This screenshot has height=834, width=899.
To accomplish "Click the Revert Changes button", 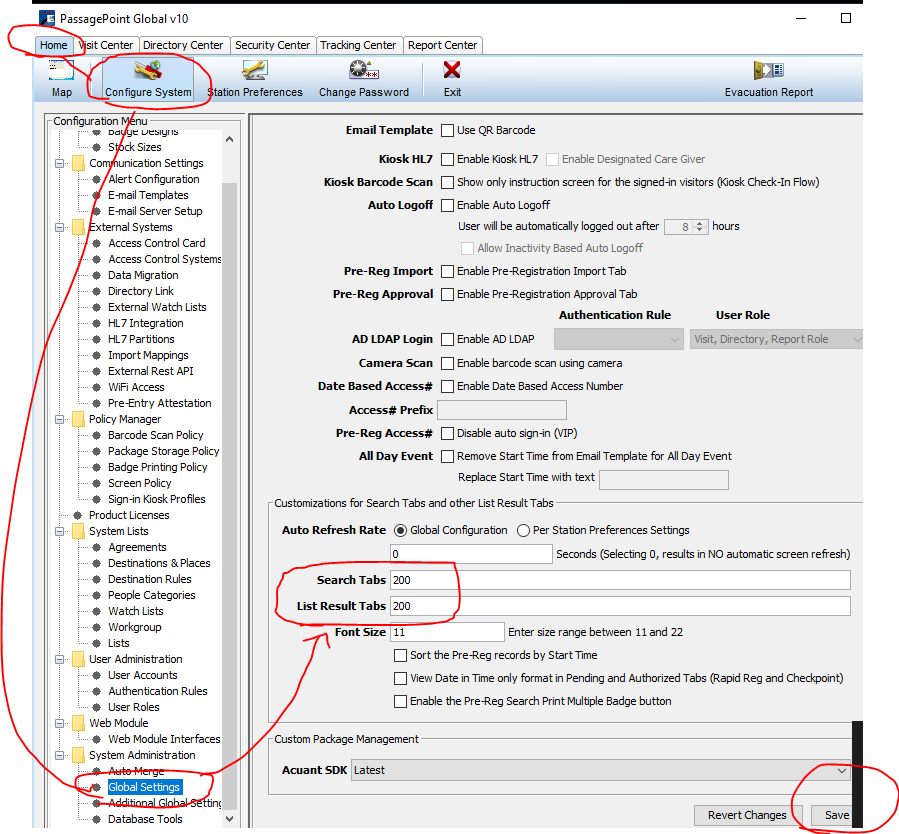I will click(746, 815).
